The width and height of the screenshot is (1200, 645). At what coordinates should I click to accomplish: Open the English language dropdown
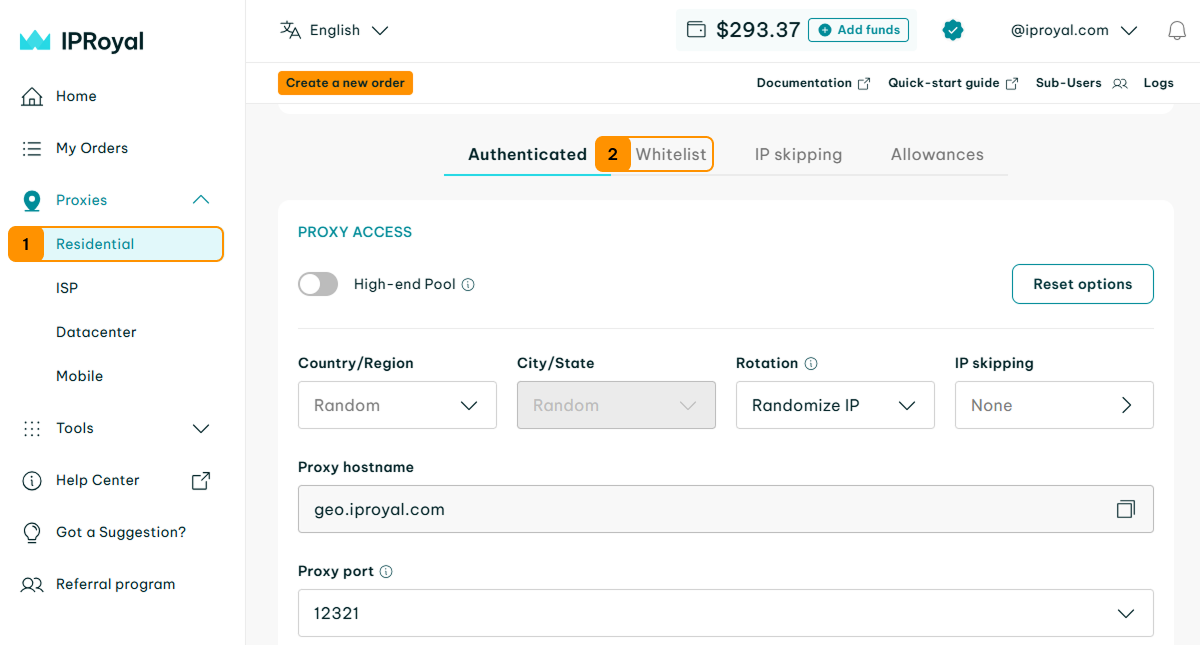tap(334, 30)
